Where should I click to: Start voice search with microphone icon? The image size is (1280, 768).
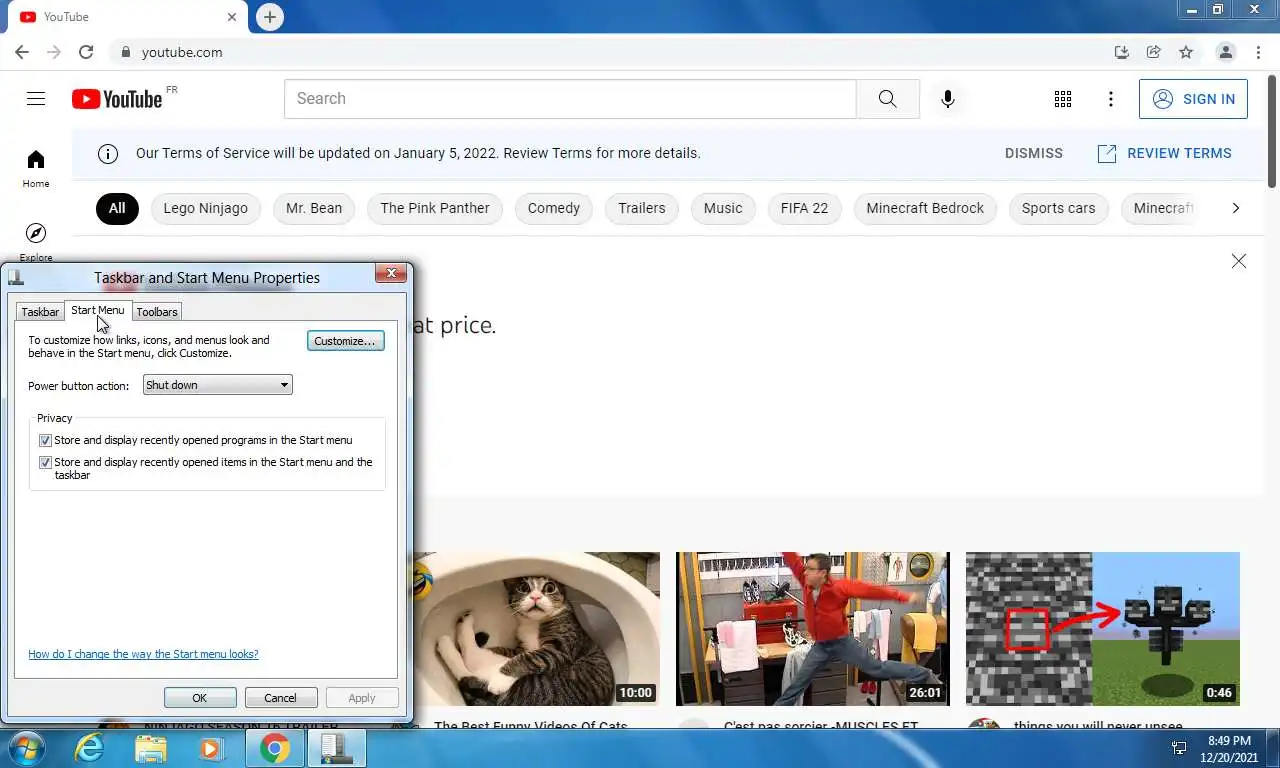tap(947, 99)
